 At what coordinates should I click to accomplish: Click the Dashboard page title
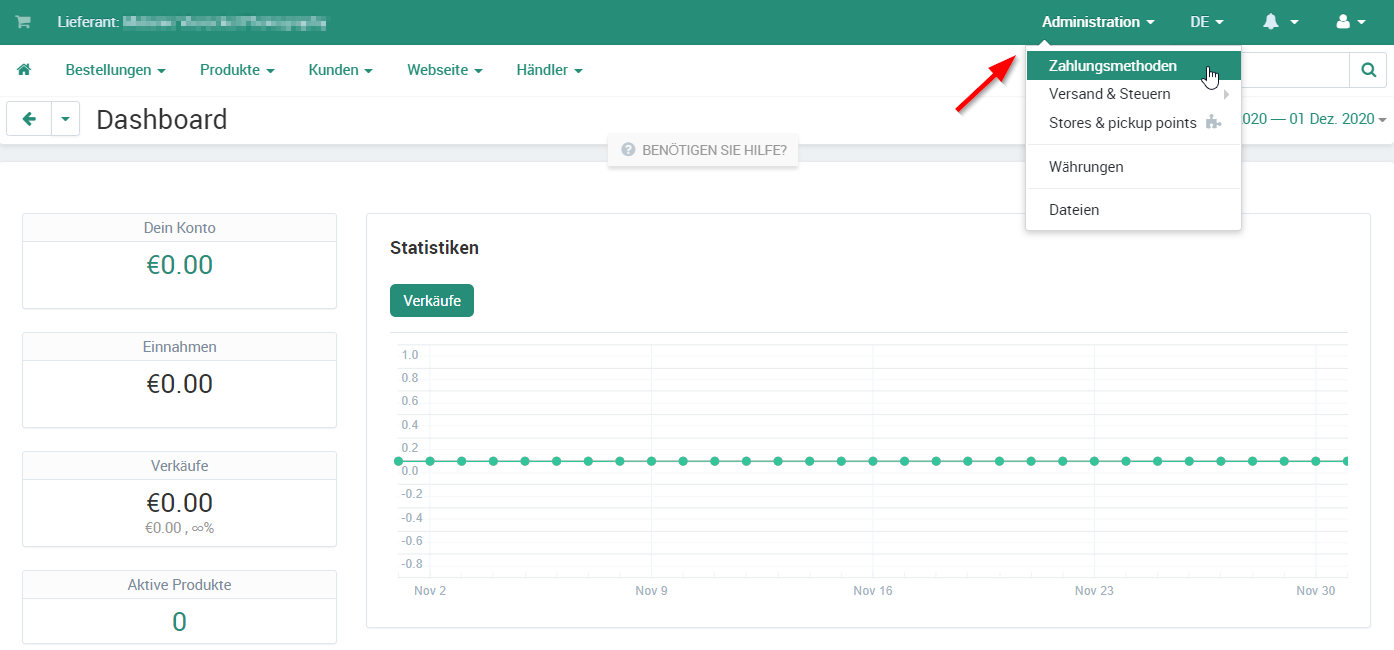pos(162,120)
